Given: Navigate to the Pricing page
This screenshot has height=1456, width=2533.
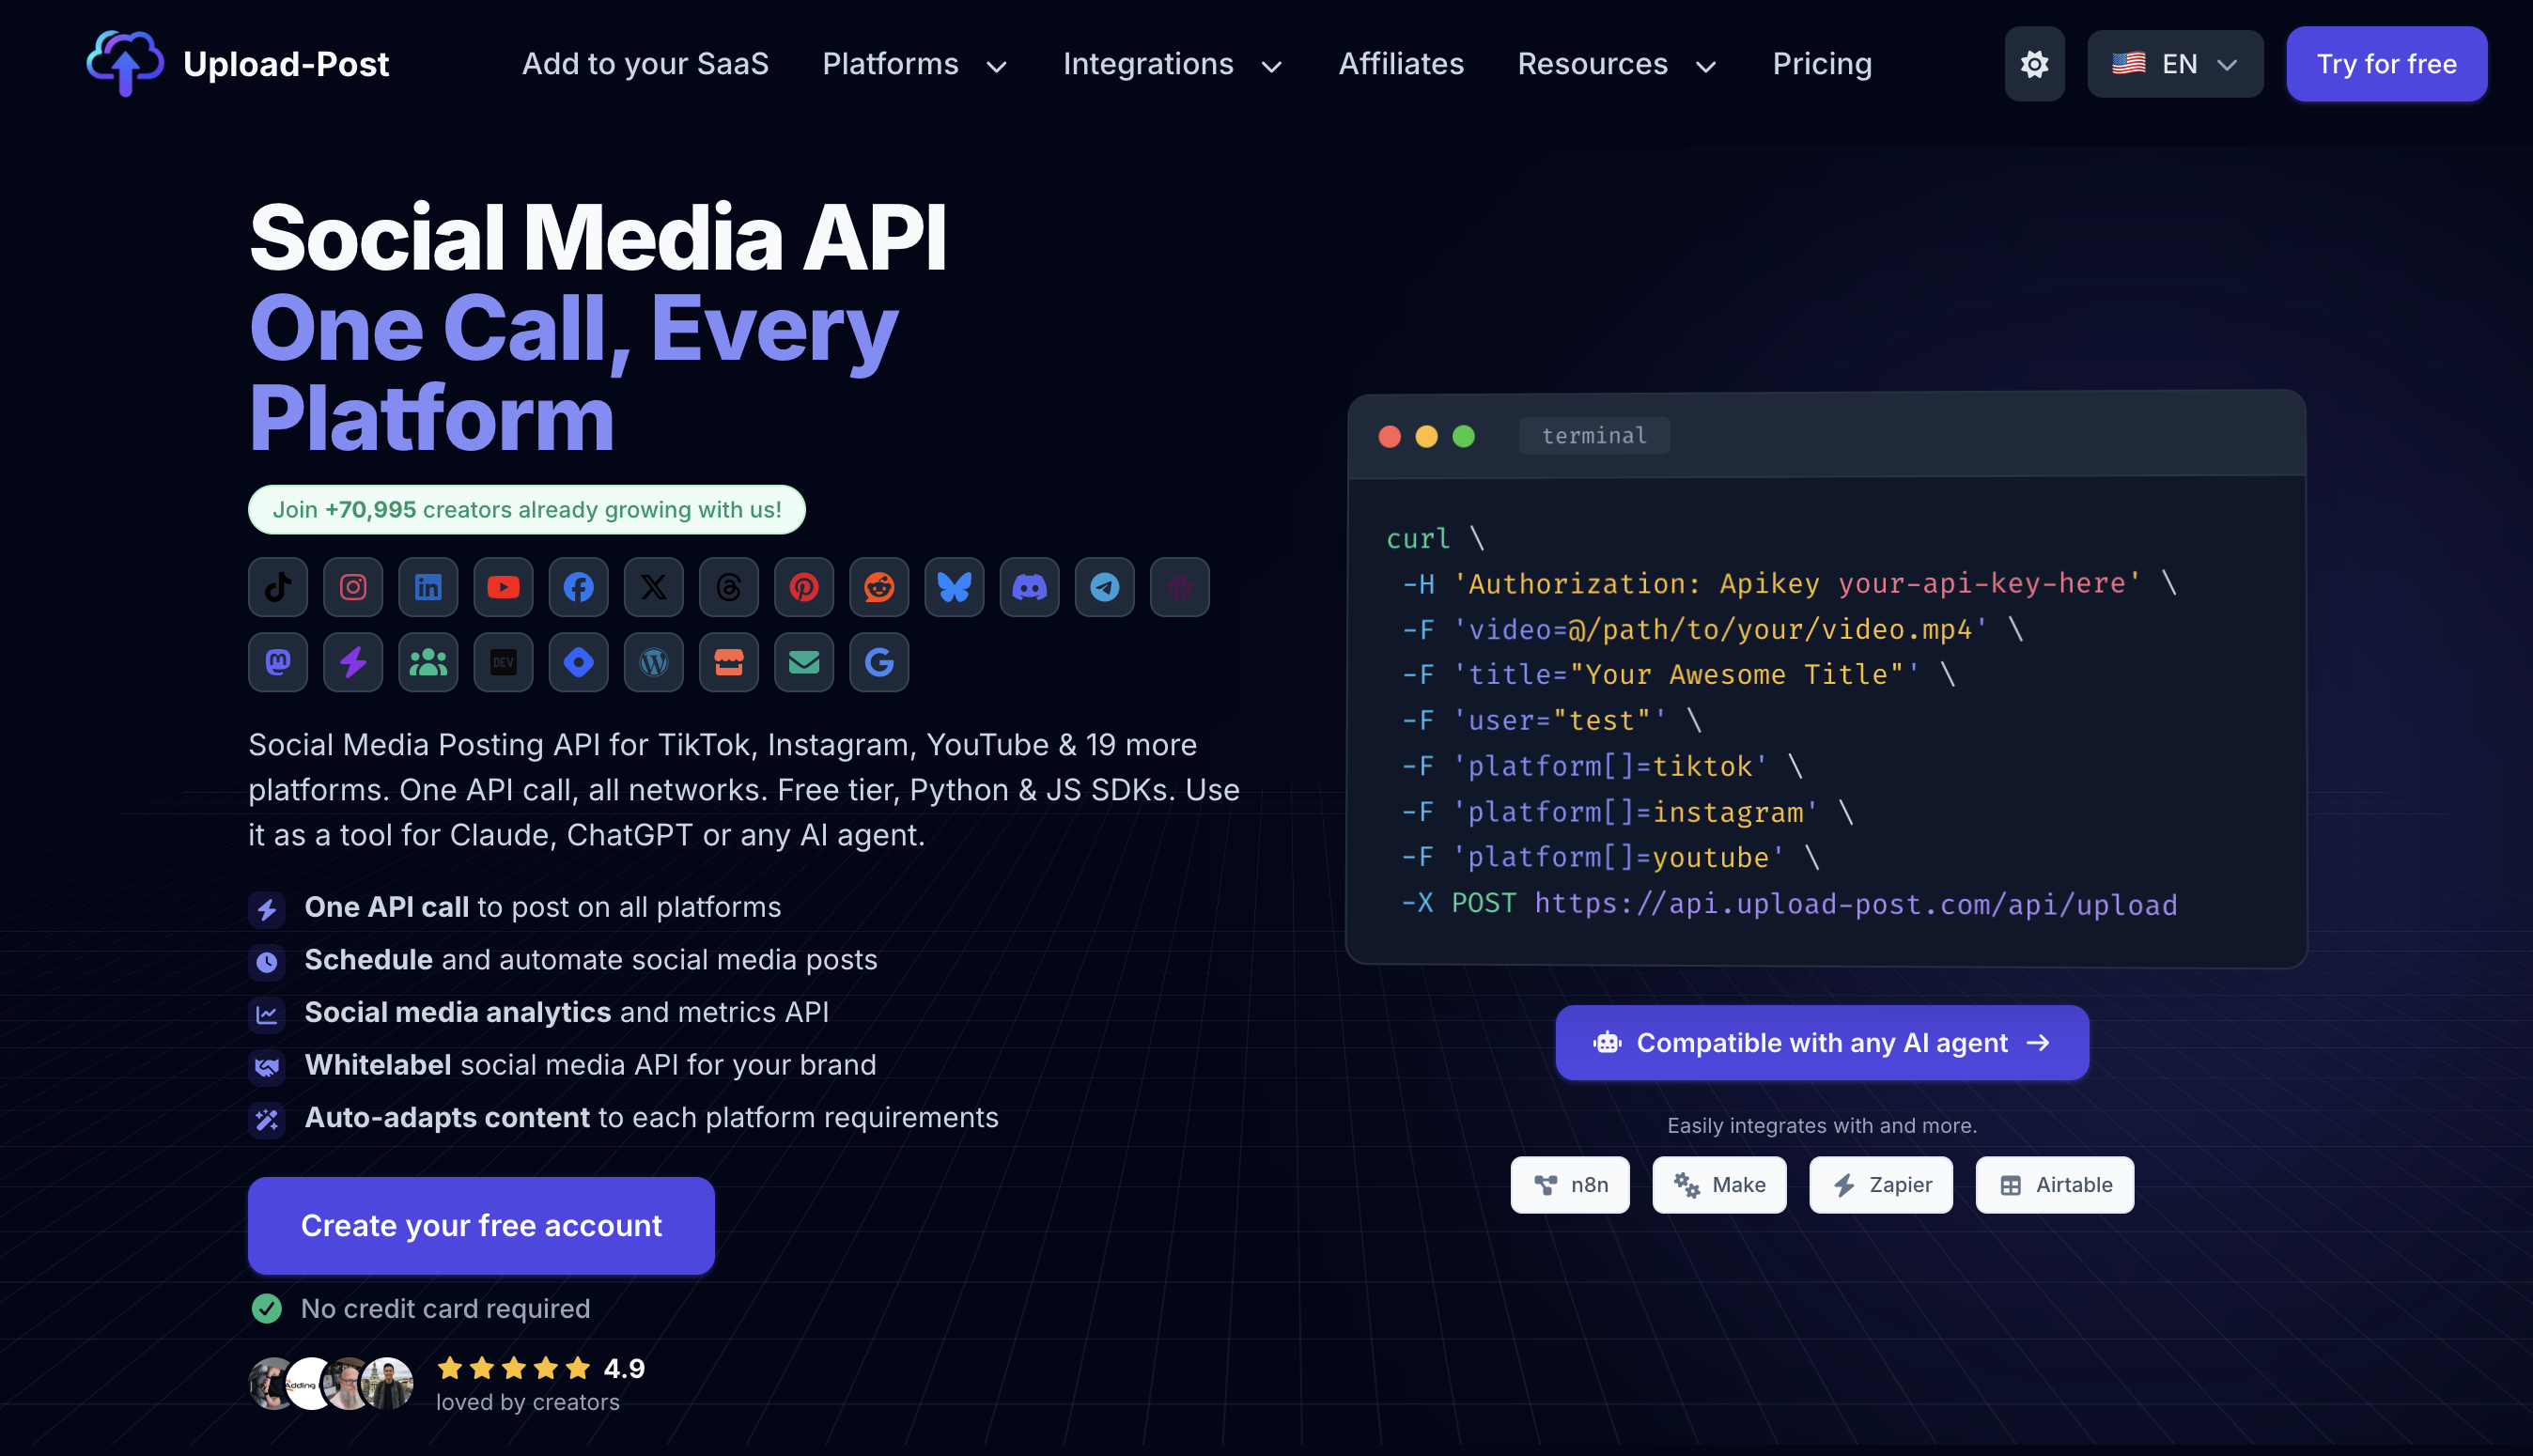Looking at the screenshot, I should (1822, 64).
